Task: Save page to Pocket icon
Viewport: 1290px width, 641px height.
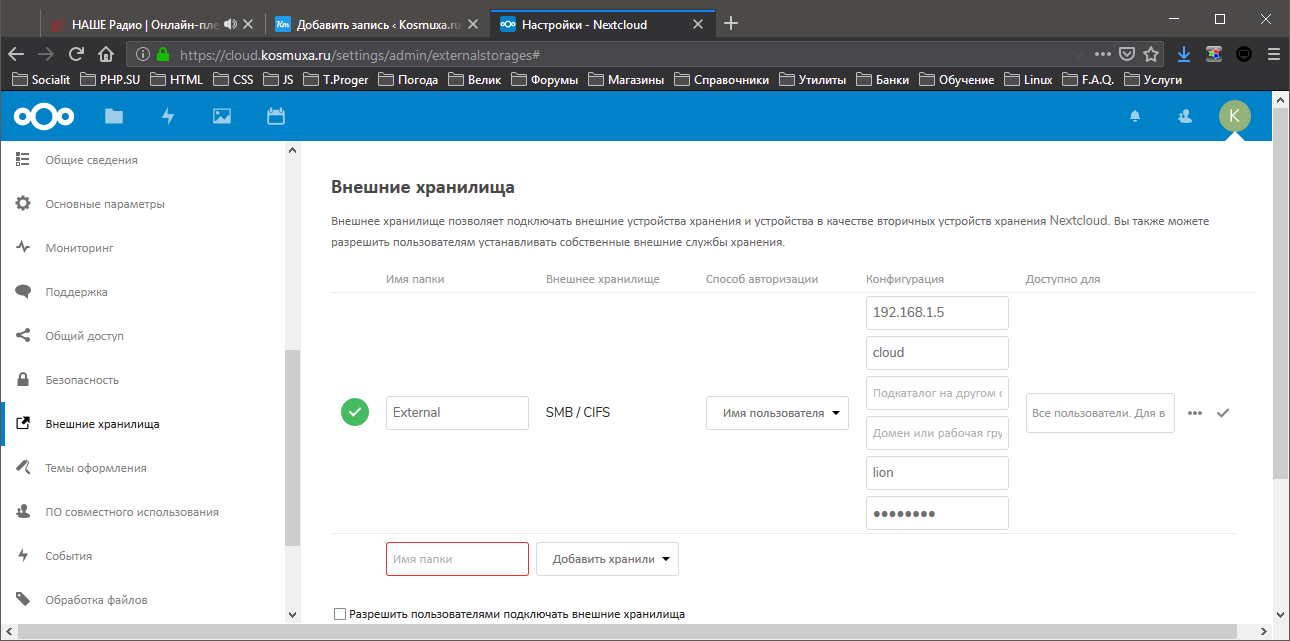Action: [x=1127, y=54]
